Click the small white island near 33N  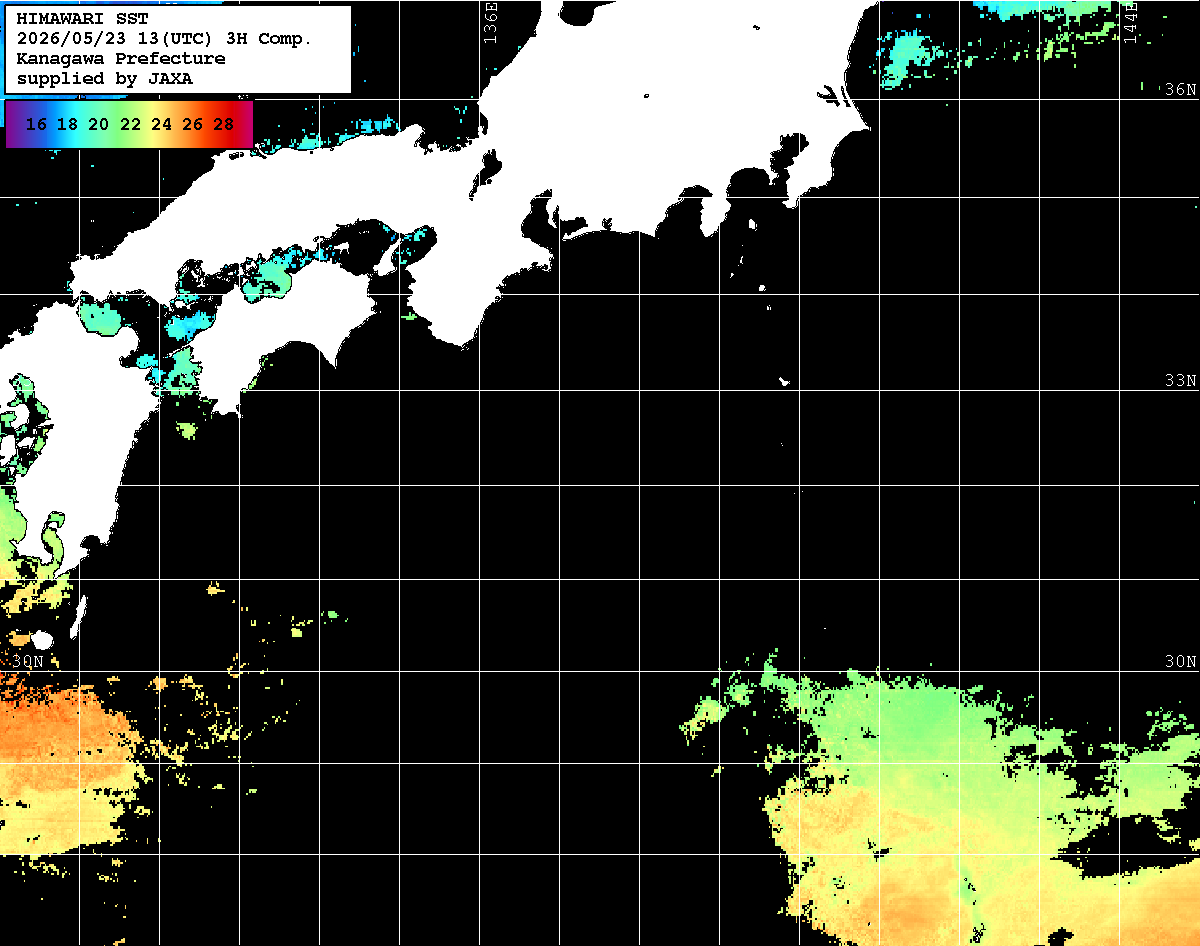784,381
